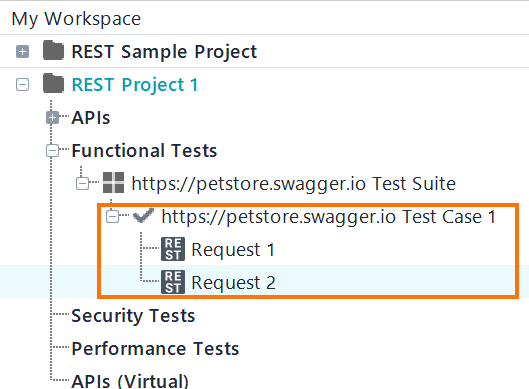Viewport: 529px width, 389px height.
Task: Select the Performance Tests item
Action: pos(155,349)
